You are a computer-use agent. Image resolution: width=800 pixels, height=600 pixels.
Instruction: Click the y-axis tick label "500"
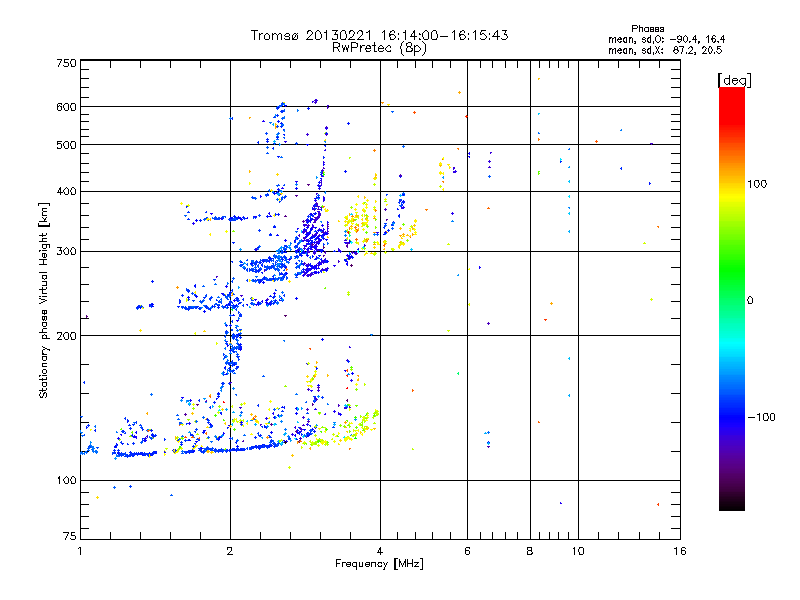click(x=66, y=145)
